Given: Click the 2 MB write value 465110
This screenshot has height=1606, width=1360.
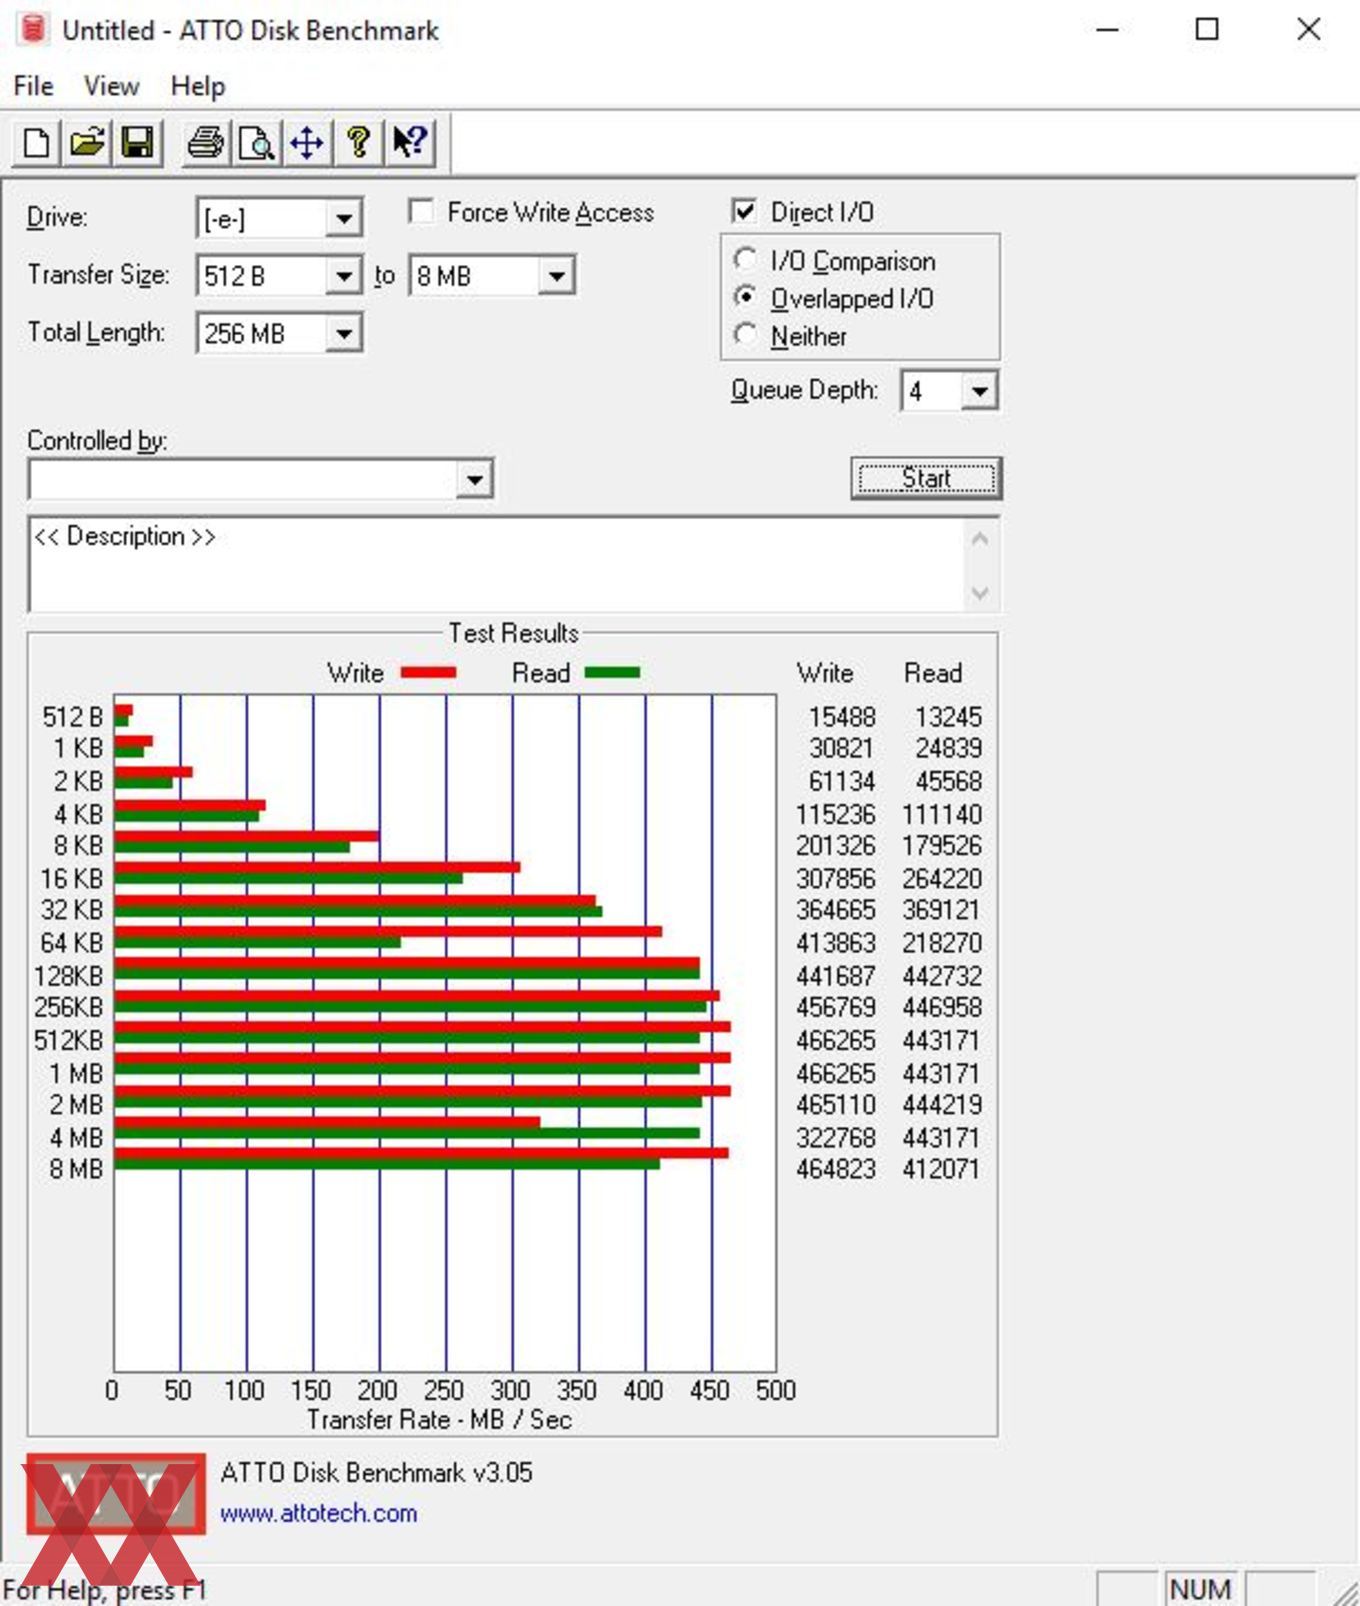Looking at the screenshot, I should (836, 1105).
